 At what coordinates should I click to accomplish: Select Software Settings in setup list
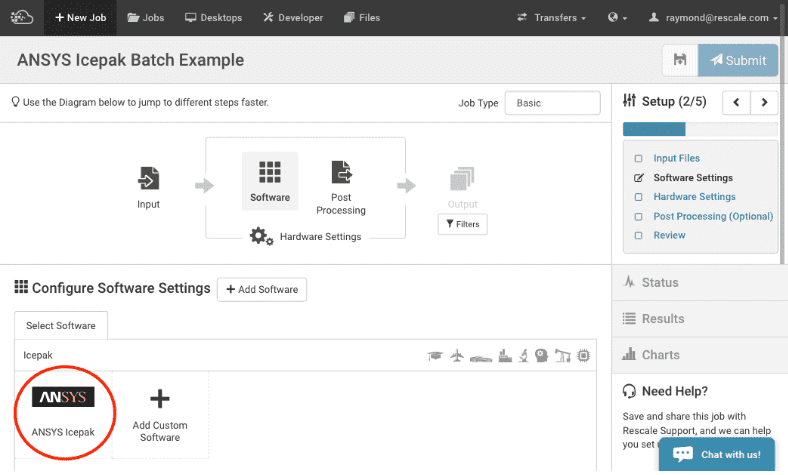click(x=693, y=178)
